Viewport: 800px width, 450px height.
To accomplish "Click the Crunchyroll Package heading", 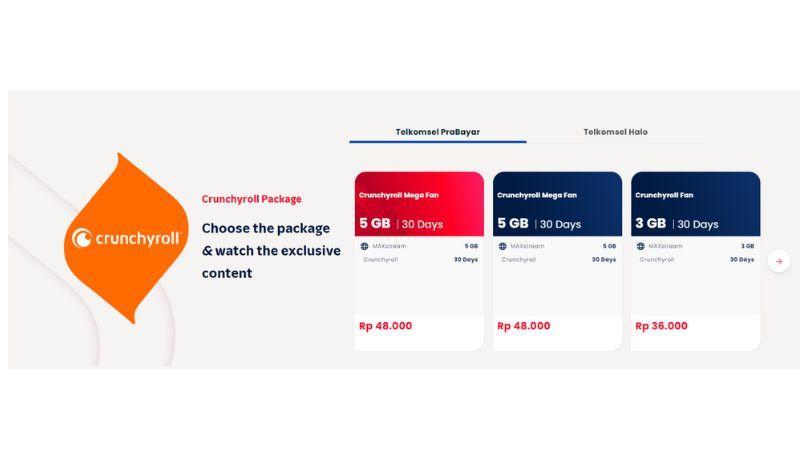I will [x=252, y=199].
